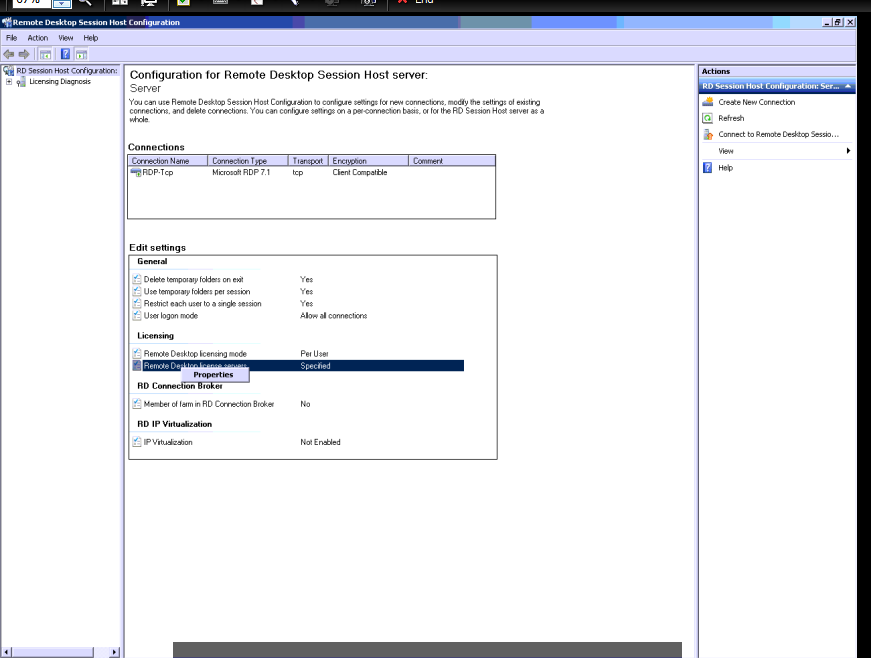Image resolution: width=871 pixels, height=658 pixels.
Task: Click the Refresh action link
Action: tap(731, 118)
